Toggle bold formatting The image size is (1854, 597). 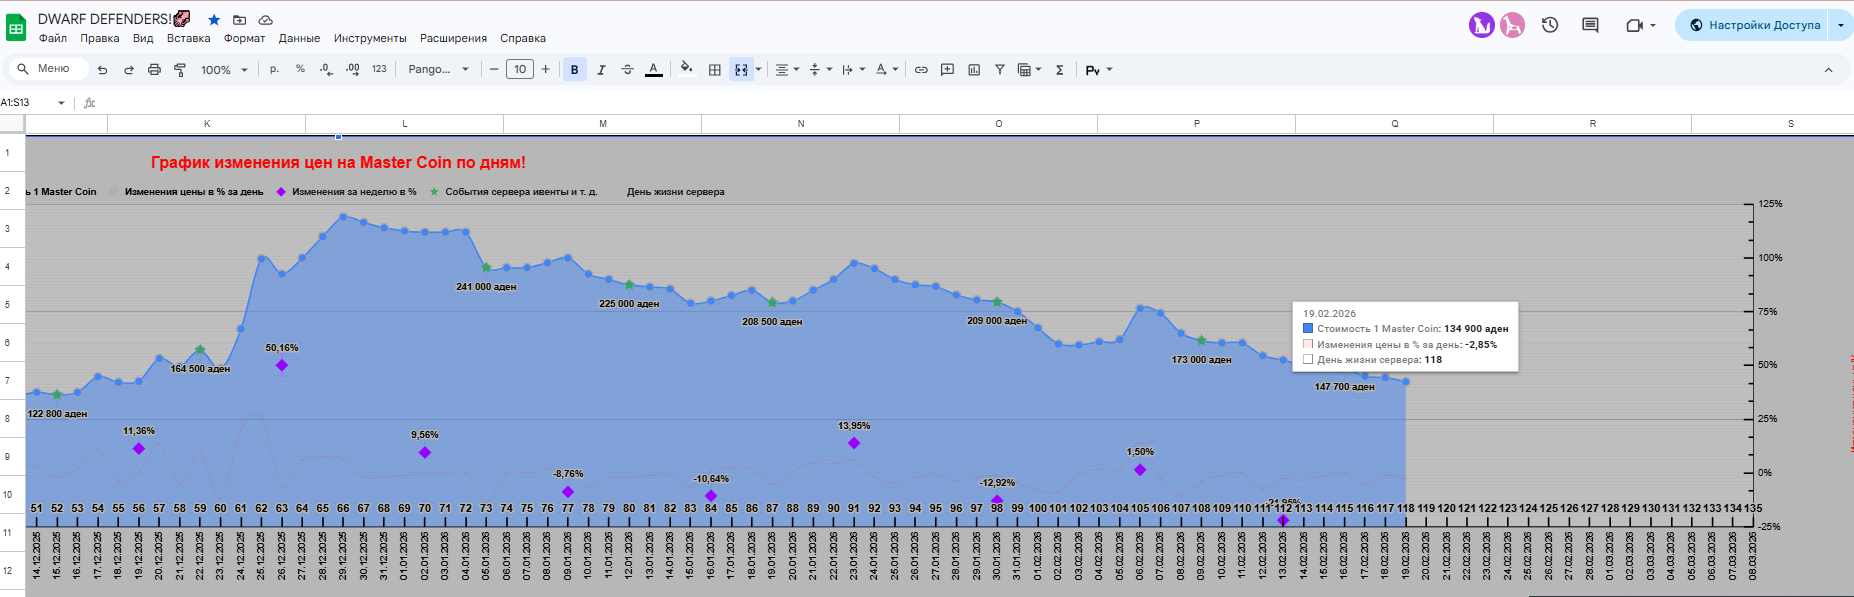(x=574, y=70)
